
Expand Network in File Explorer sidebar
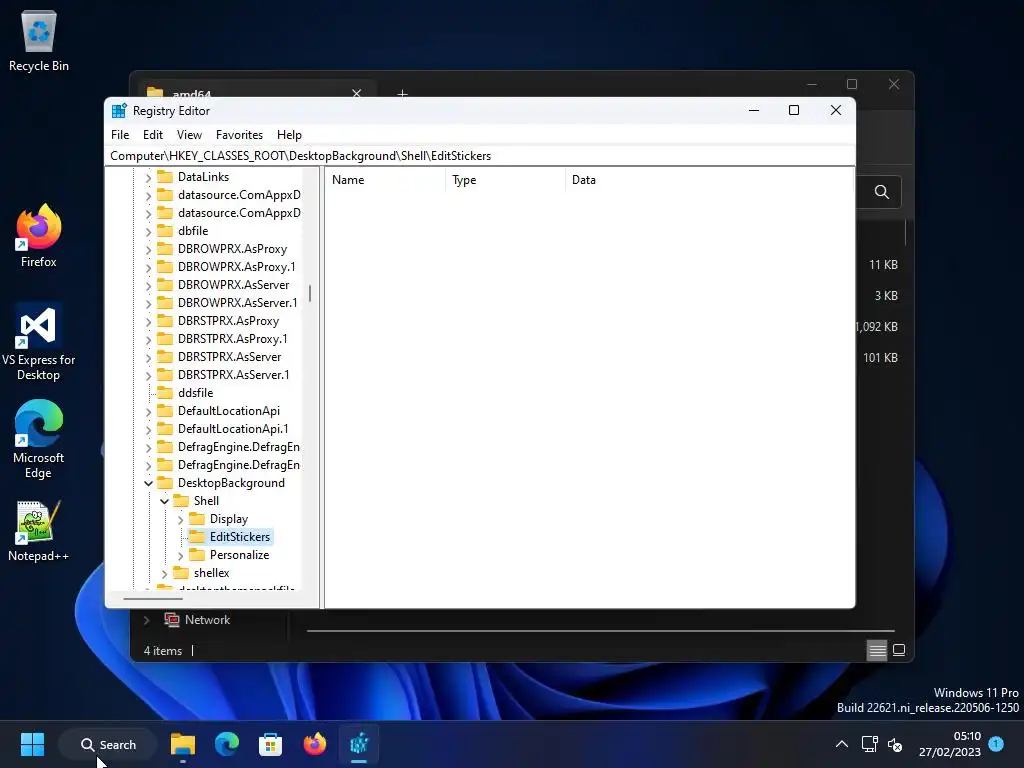(146, 620)
